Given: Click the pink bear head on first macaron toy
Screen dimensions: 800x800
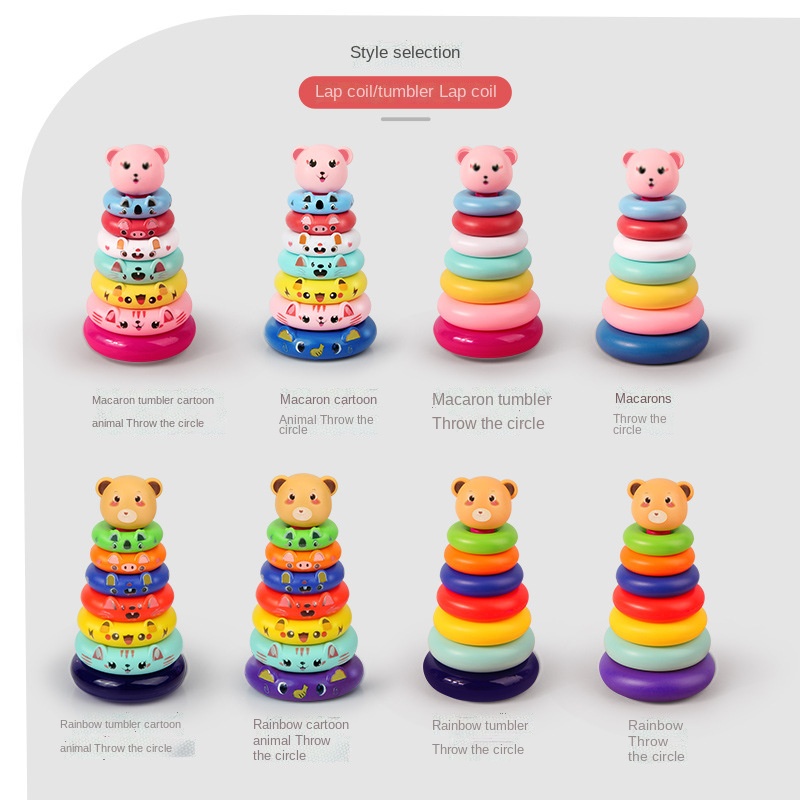Looking at the screenshot, I should 137,169.
